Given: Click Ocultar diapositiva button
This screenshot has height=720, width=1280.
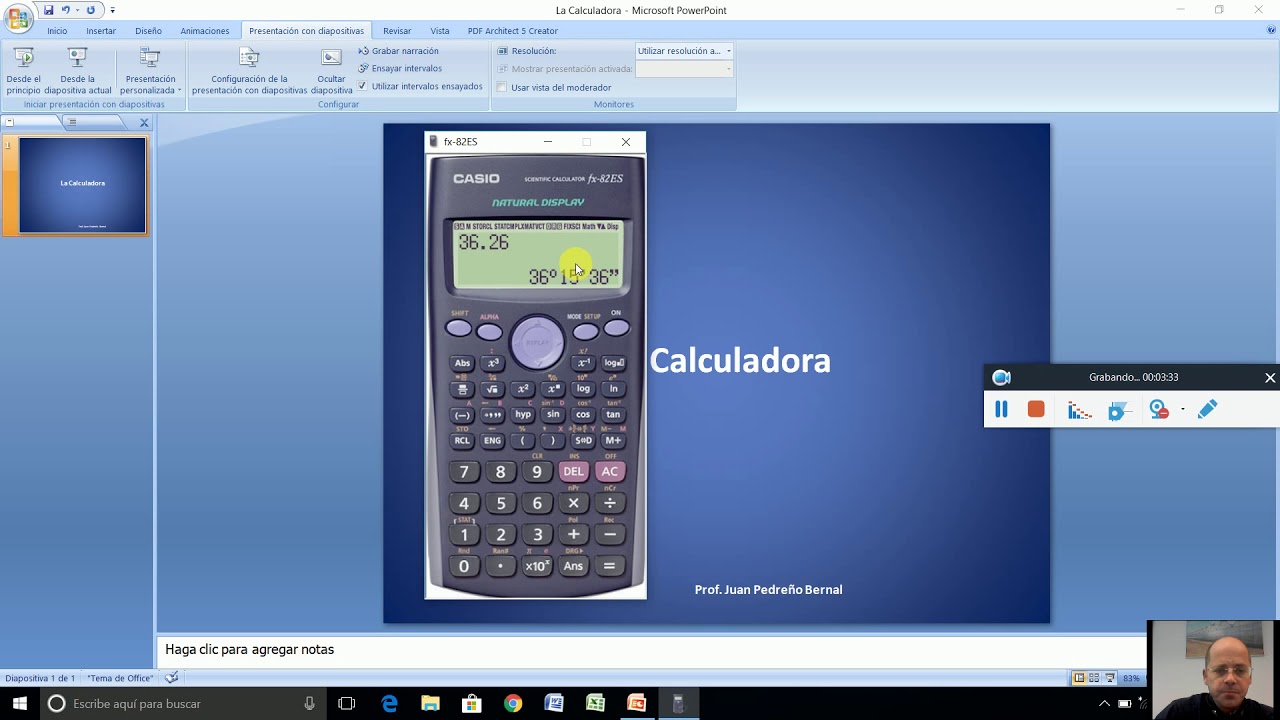Looking at the screenshot, I should point(331,70).
